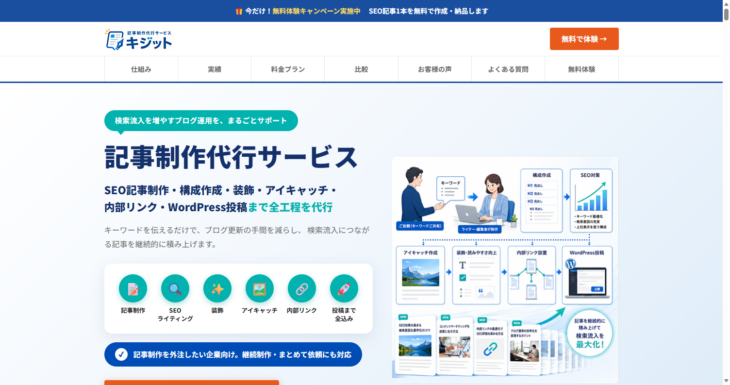Click the vertical scrollbar thumb
Viewport: 730px width, 385px height.
(726, 14)
